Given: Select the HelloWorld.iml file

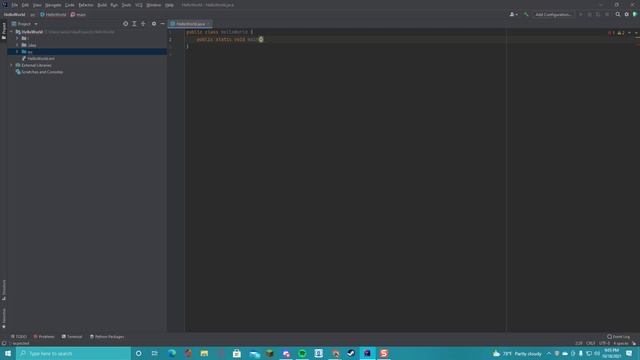Looking at the screenshot, I should [x=38, y=58].
